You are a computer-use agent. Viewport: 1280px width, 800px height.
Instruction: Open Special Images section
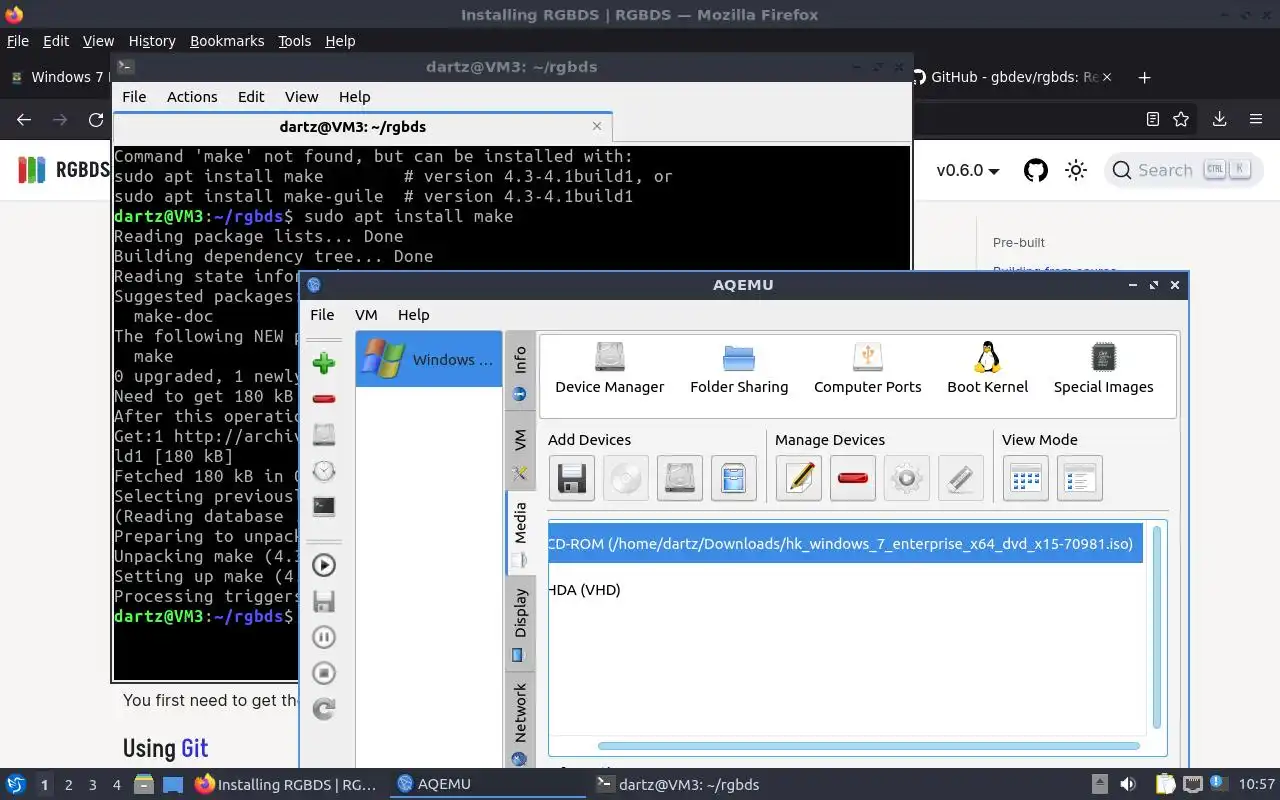tap(1103, 369)
